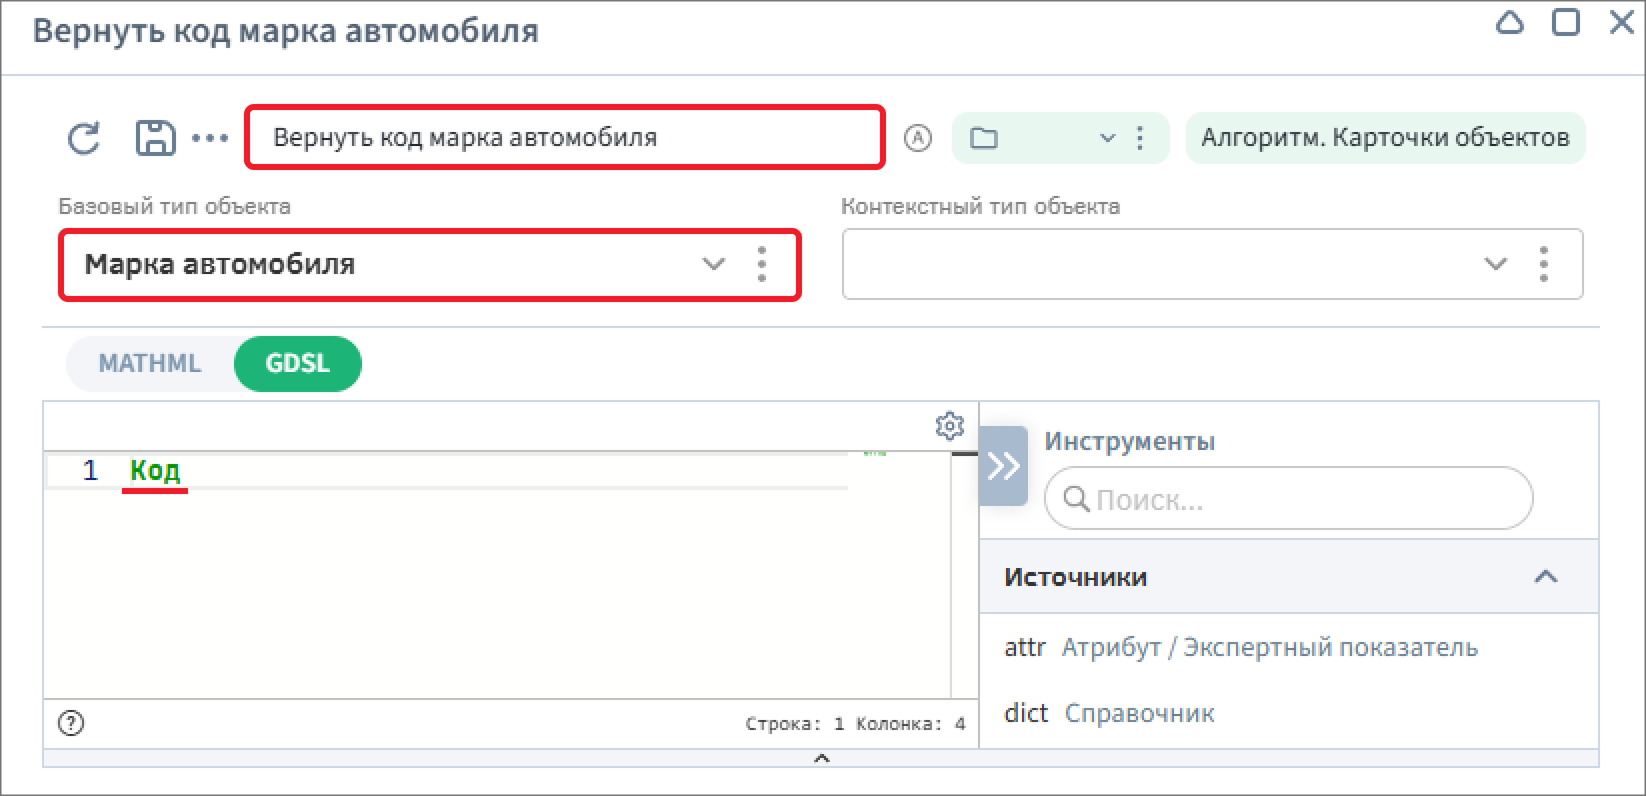Image resolution: width=1646 pixels, height=796 pixels.
Task: Click Алгоритм. Карточки объектов button
Action: (1385, 138)
